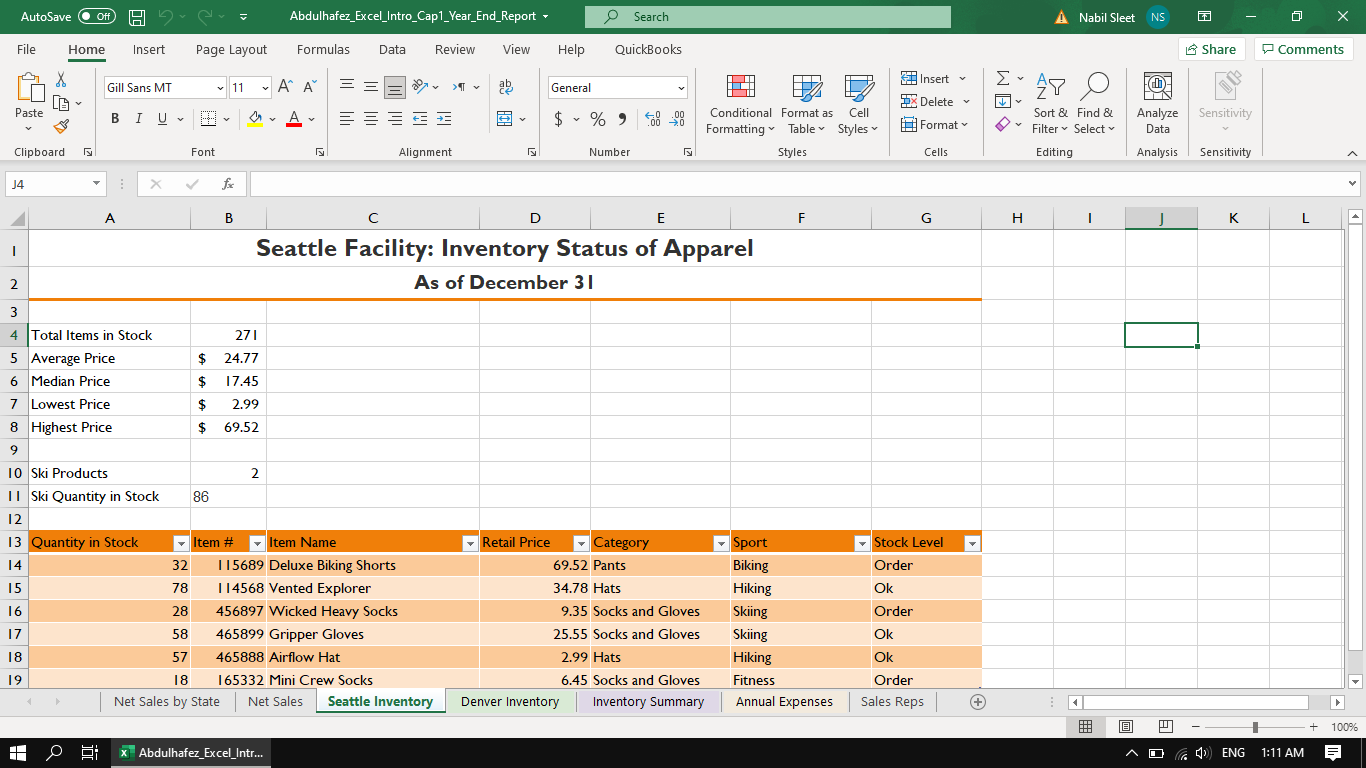Adjust the zoom slider handle

click(x=1255, y=727)
